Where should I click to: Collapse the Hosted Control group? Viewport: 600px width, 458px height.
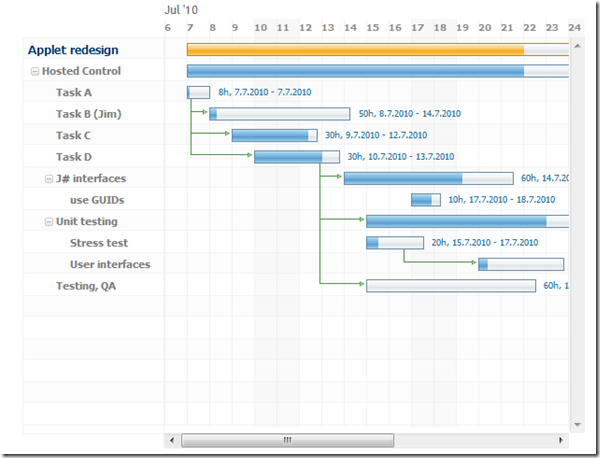click(x=35, y=72)
